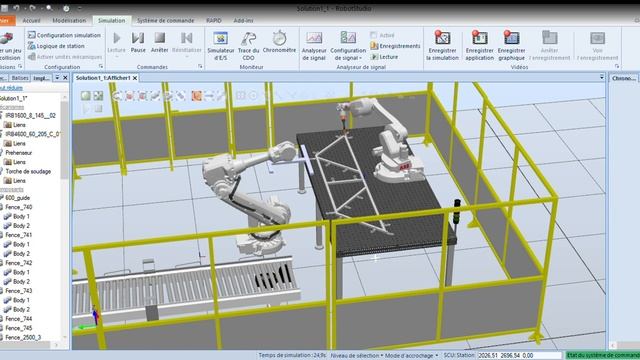This screenshot has height=360, width=640.
Task: Select IRB4600_60_205_C robot in tree
Action: [33, 134]
